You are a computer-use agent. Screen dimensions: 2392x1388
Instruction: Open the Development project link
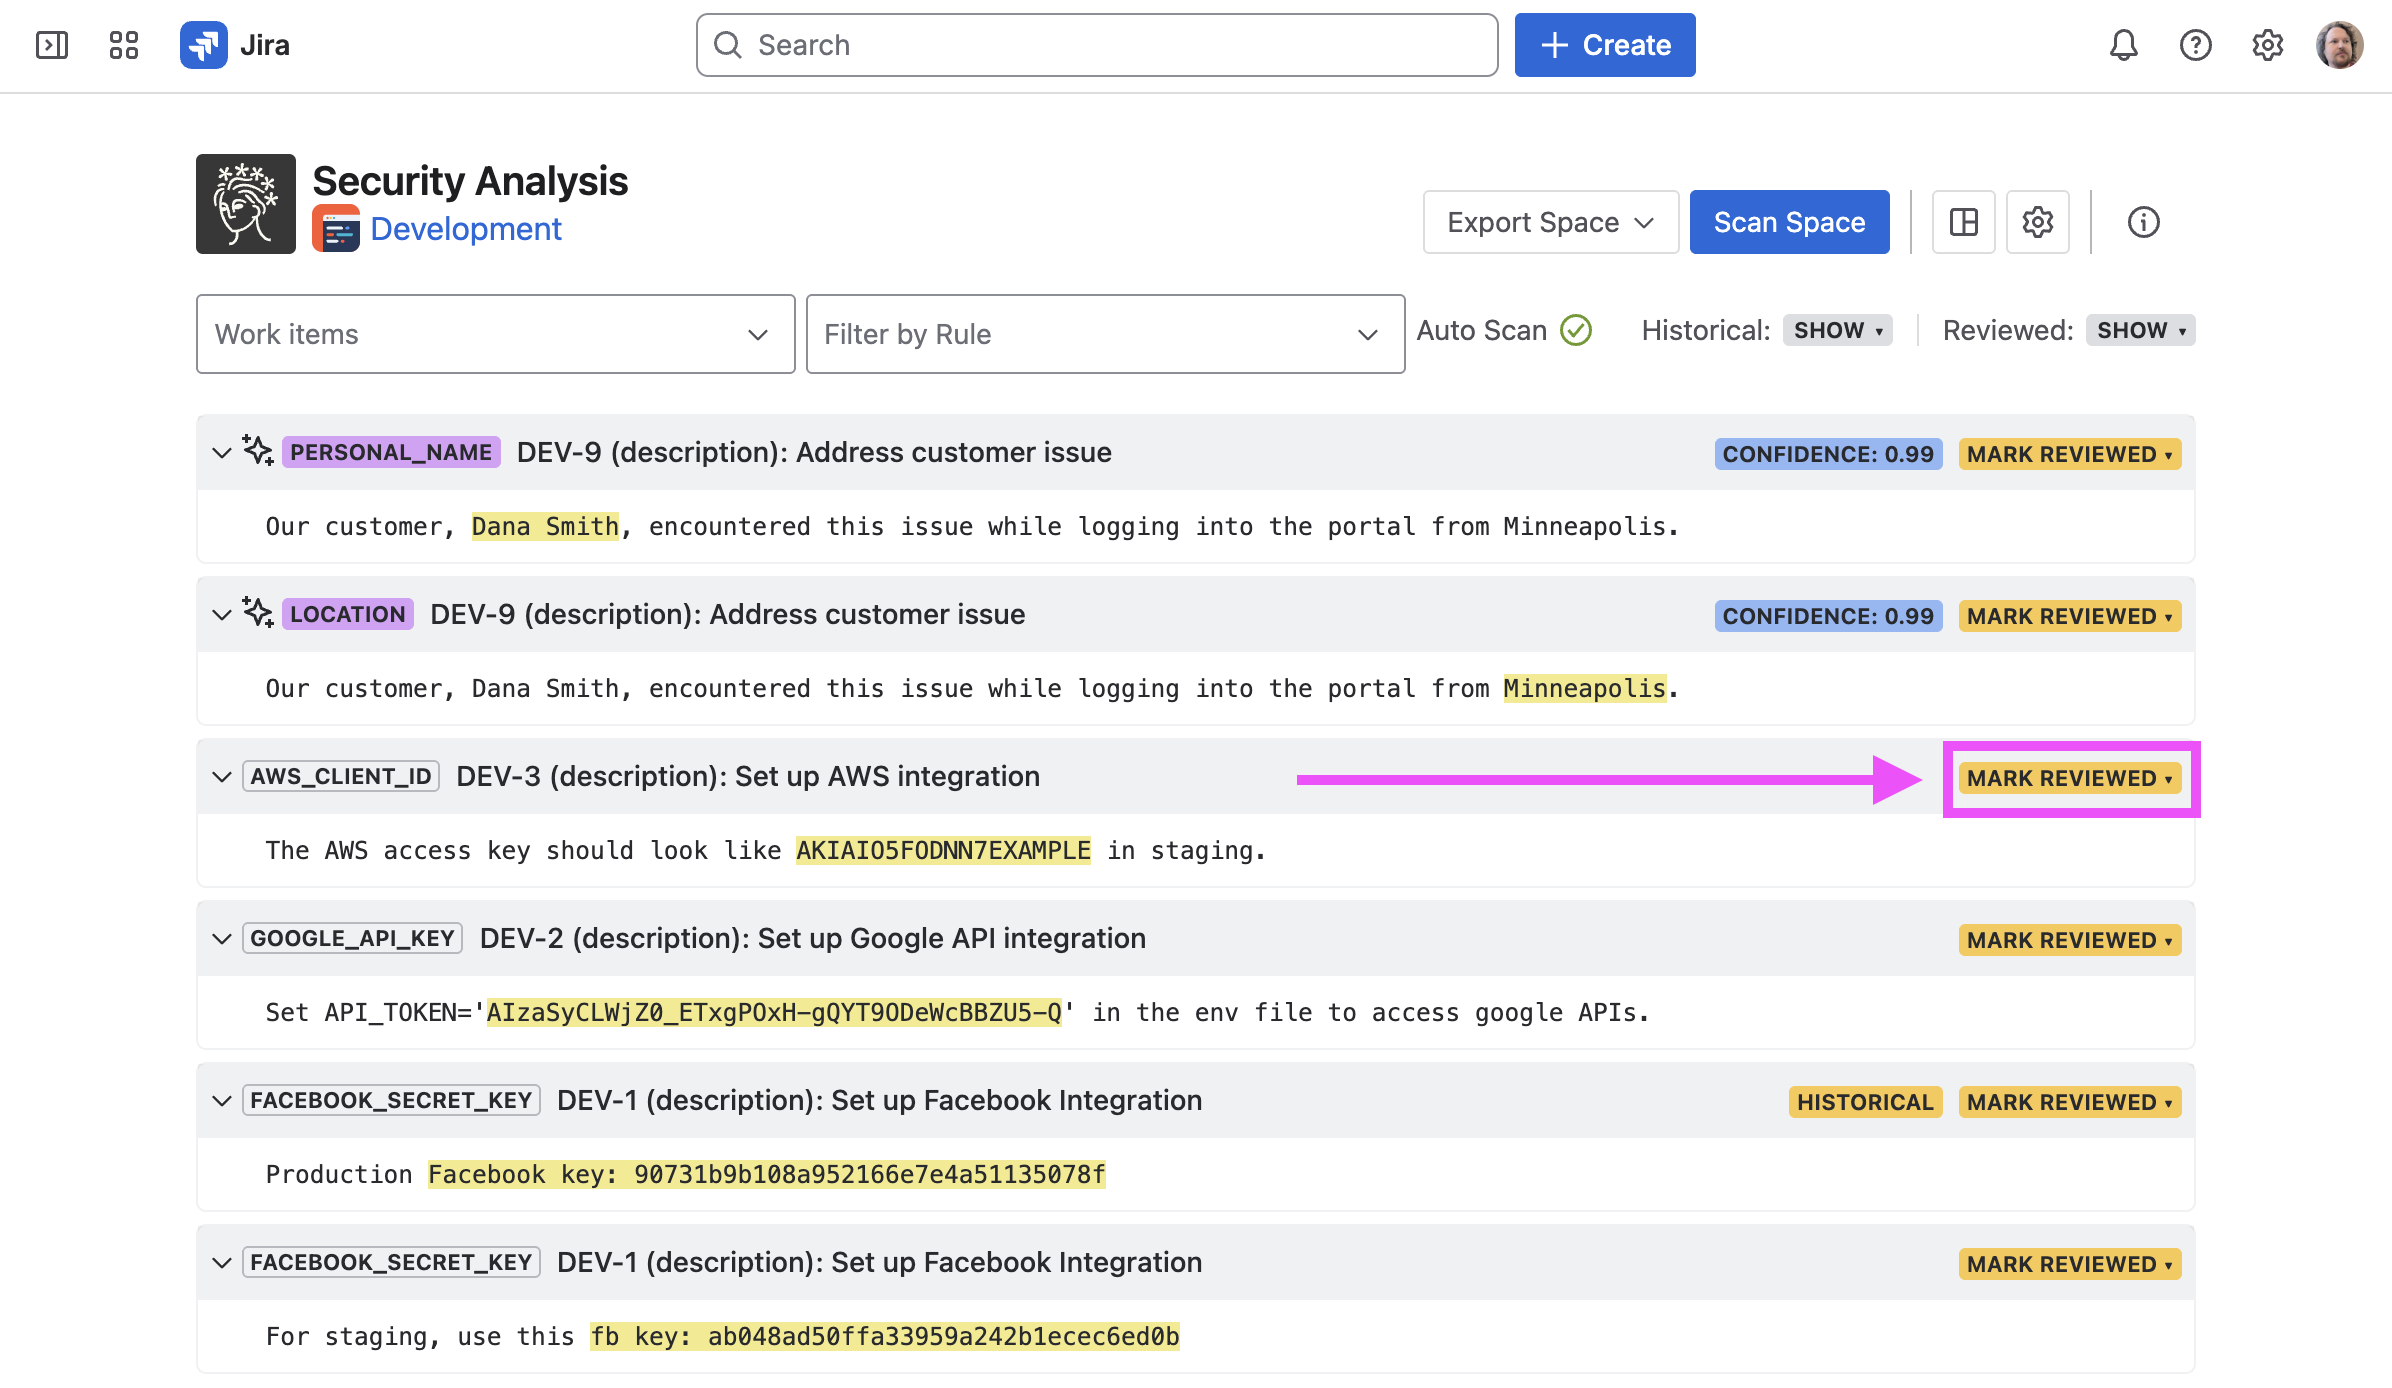click(466, 229)
